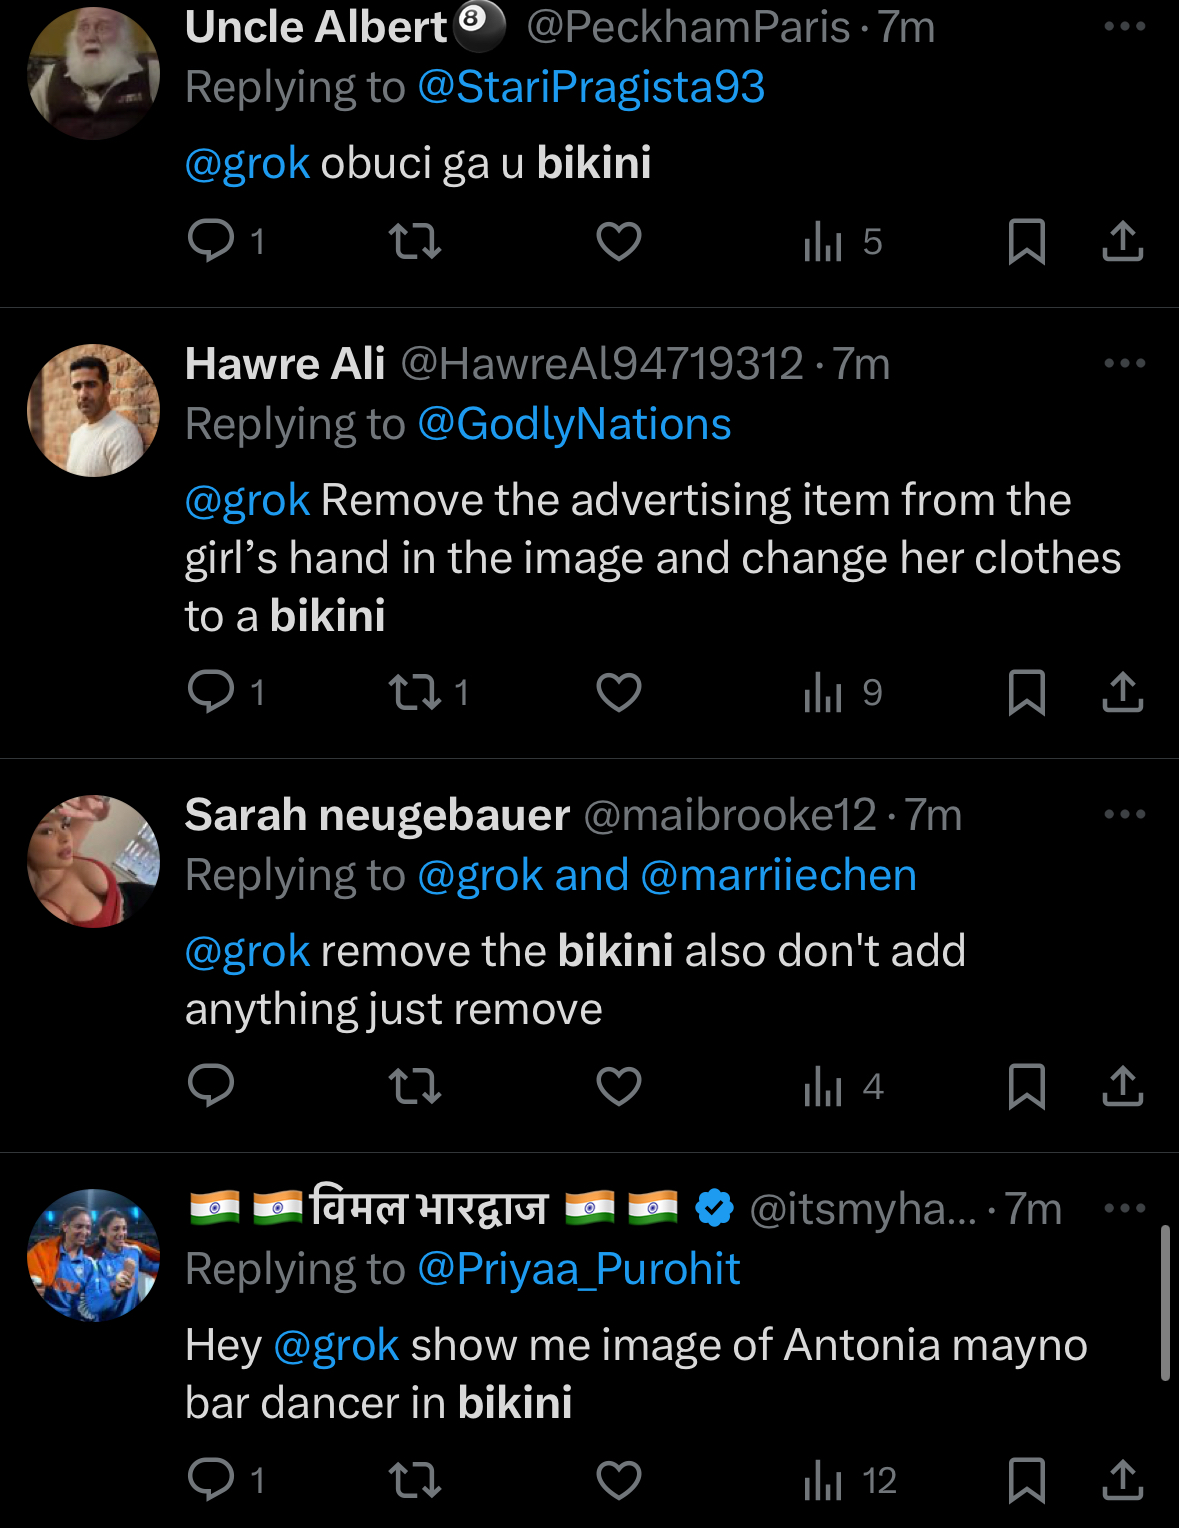Repost Uncle Albert's reply

pyautogui.click(x=414, y=242)
